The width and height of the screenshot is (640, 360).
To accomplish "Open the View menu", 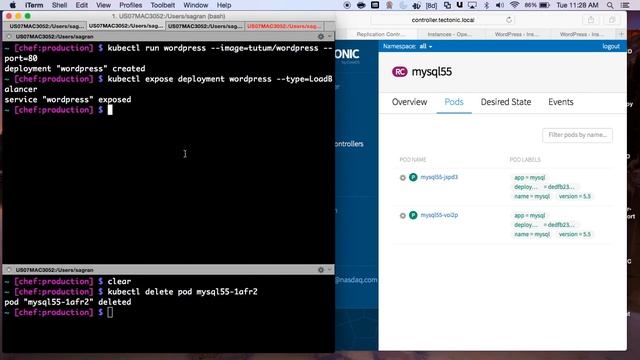I will tap(103, 5).
